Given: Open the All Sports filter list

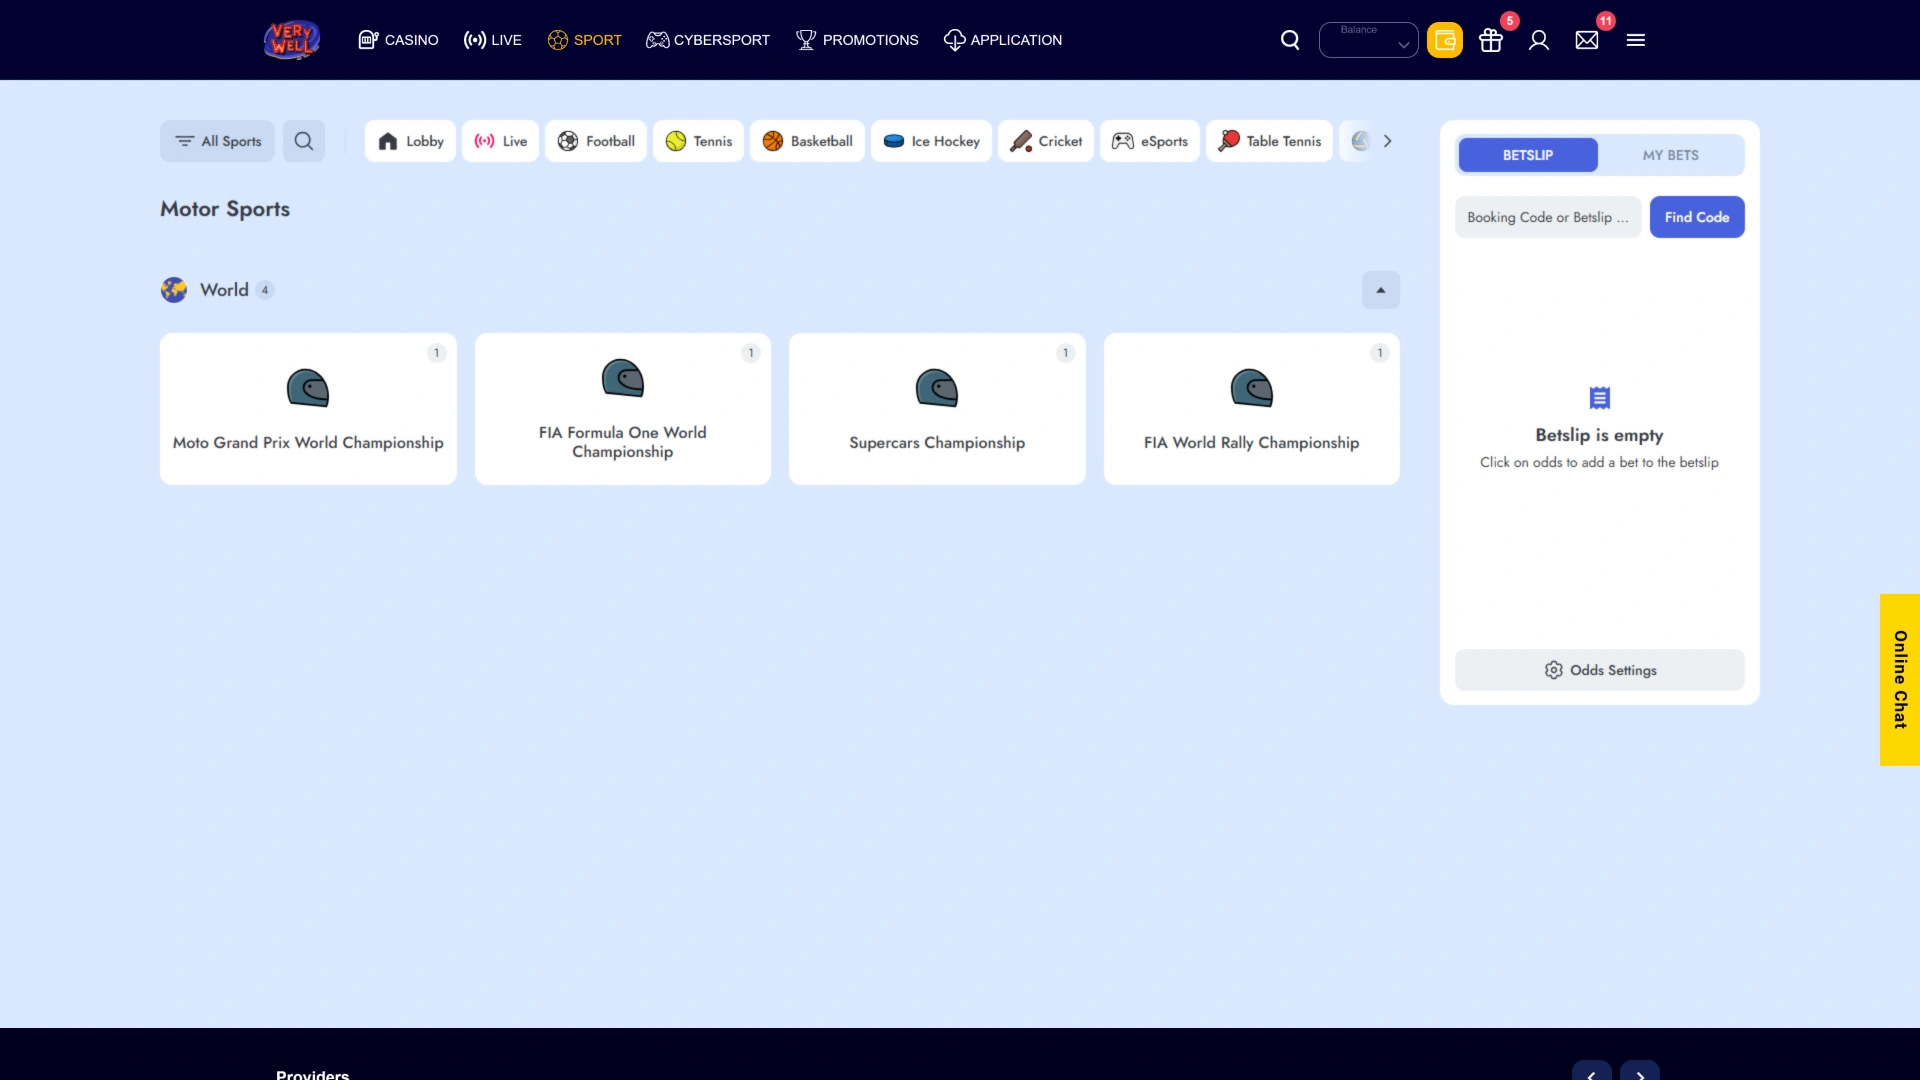Looking at the screenshot, I should [217, 141].
